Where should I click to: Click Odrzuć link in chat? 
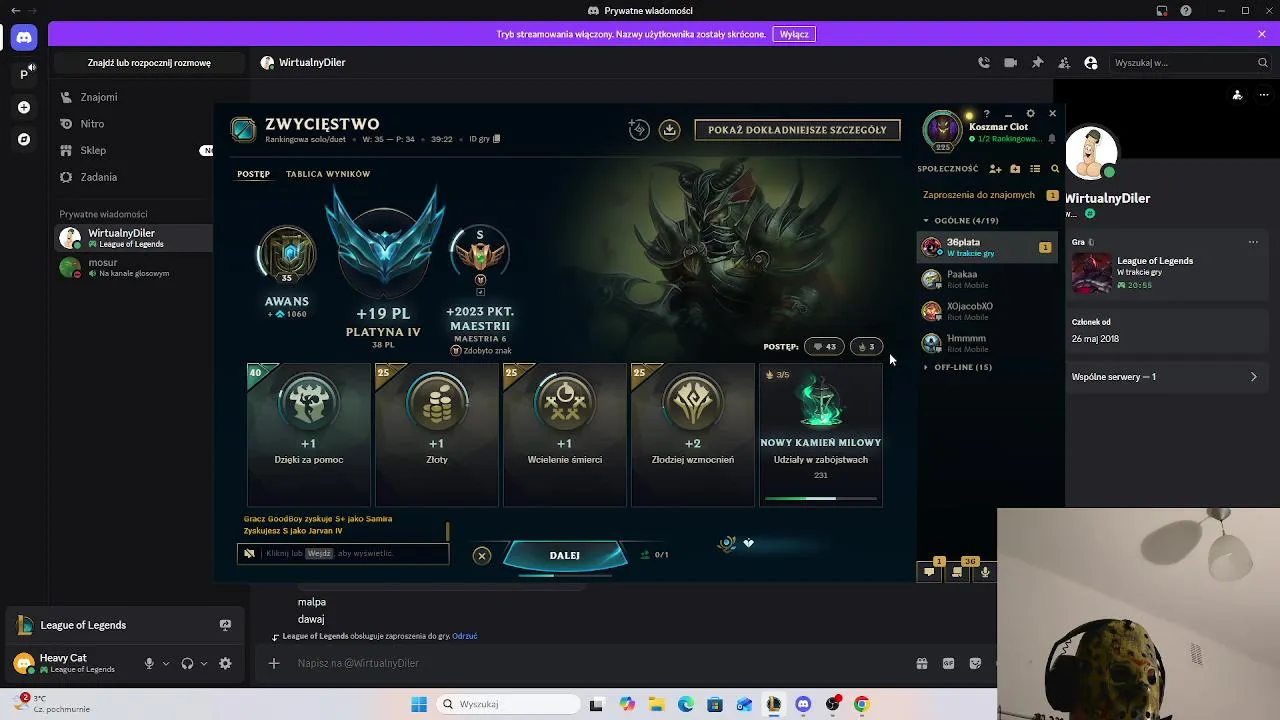[x=465, y=636]
